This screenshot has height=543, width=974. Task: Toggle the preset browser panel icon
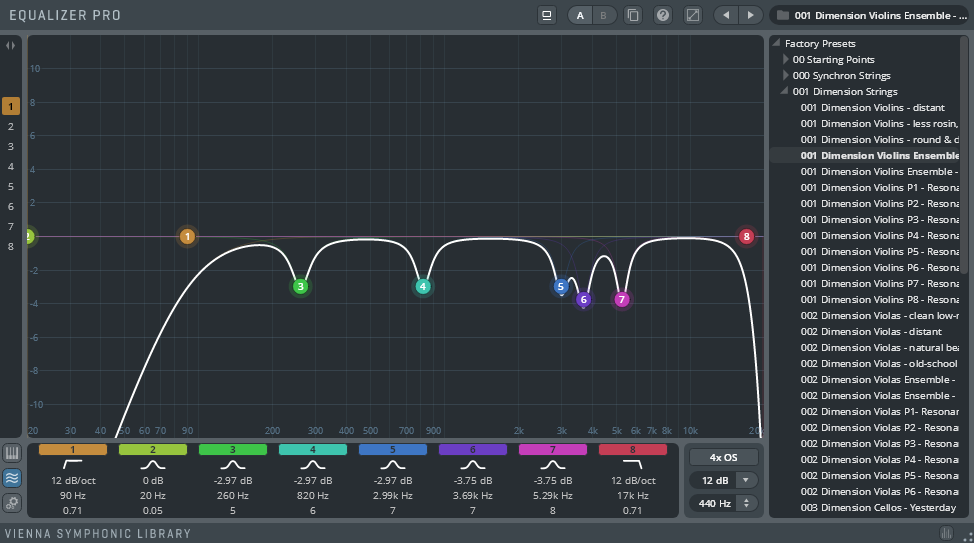click(x=547, y=16)
